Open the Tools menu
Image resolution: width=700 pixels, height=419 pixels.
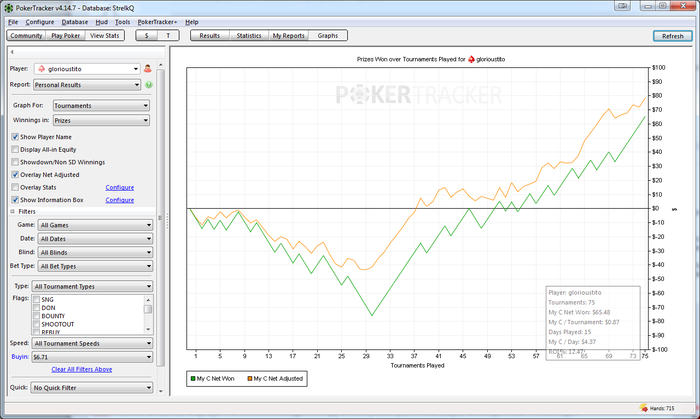click(x=122, y=22)
